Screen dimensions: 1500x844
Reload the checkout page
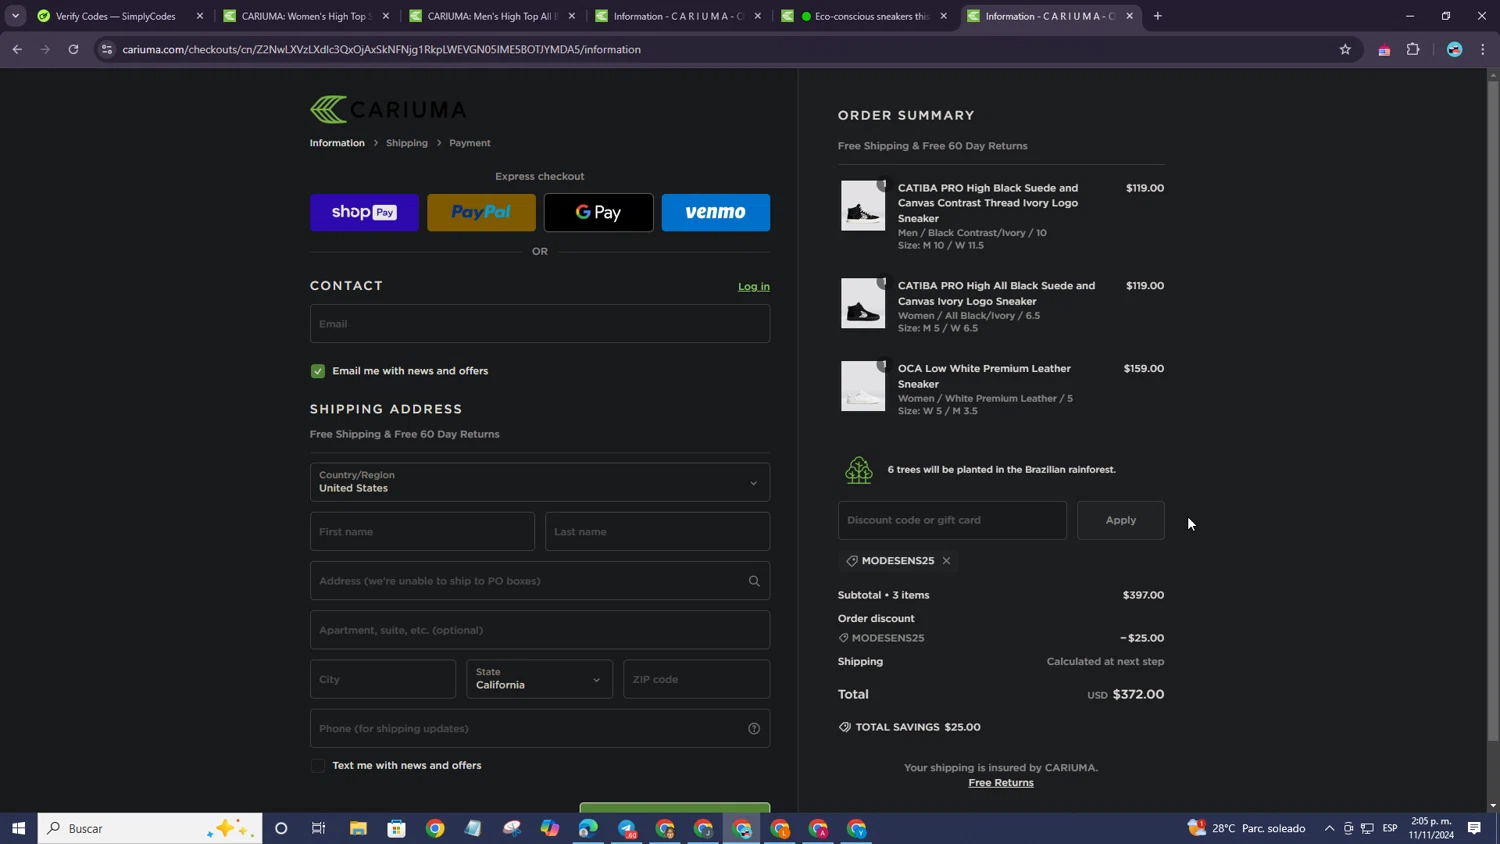(x=73, y=49)
